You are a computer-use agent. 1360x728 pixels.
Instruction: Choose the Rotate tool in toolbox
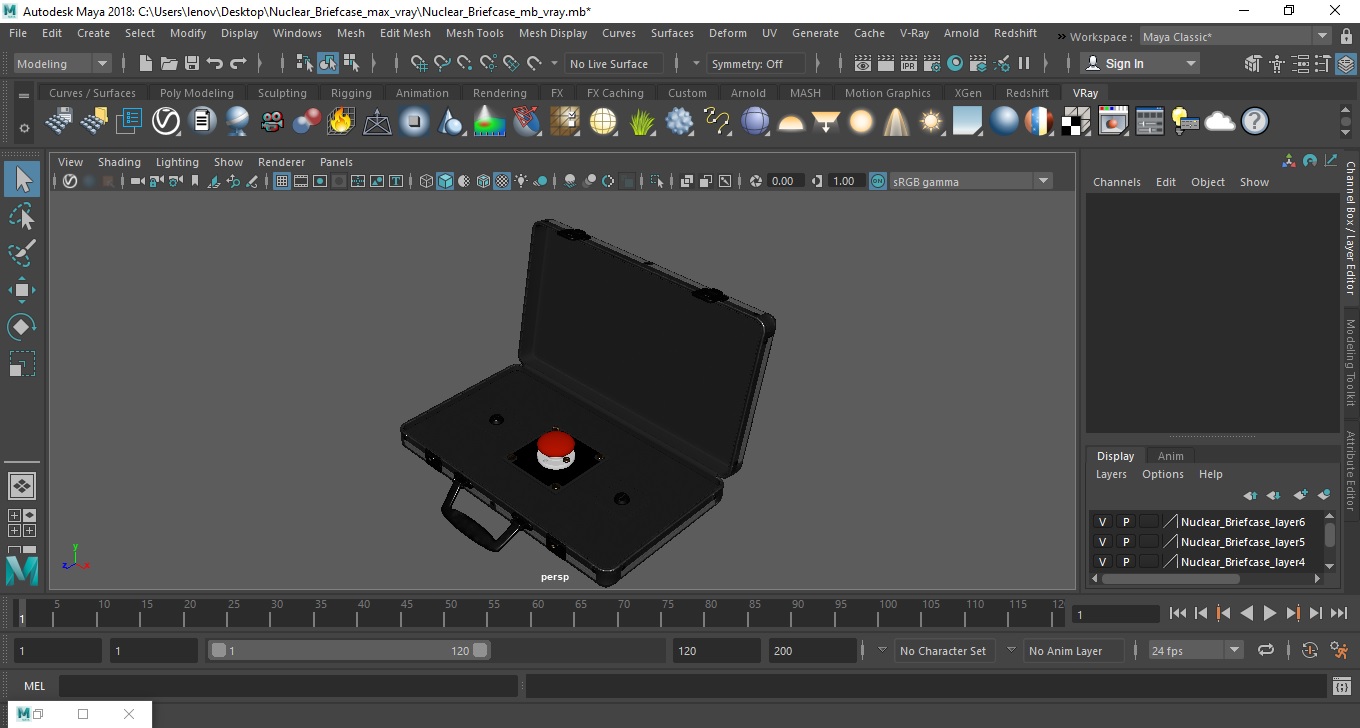coord(22,326)
